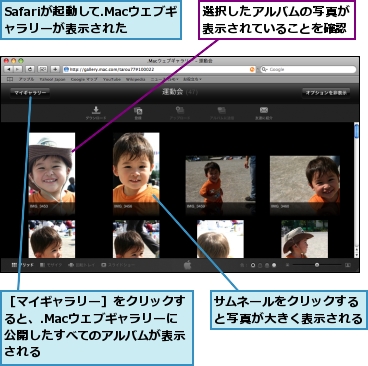Image resolution: width=368 pixels, height=366 pixels.
Task: Open second-row thumbnail of boy before crowd
Action: [52, 239]
